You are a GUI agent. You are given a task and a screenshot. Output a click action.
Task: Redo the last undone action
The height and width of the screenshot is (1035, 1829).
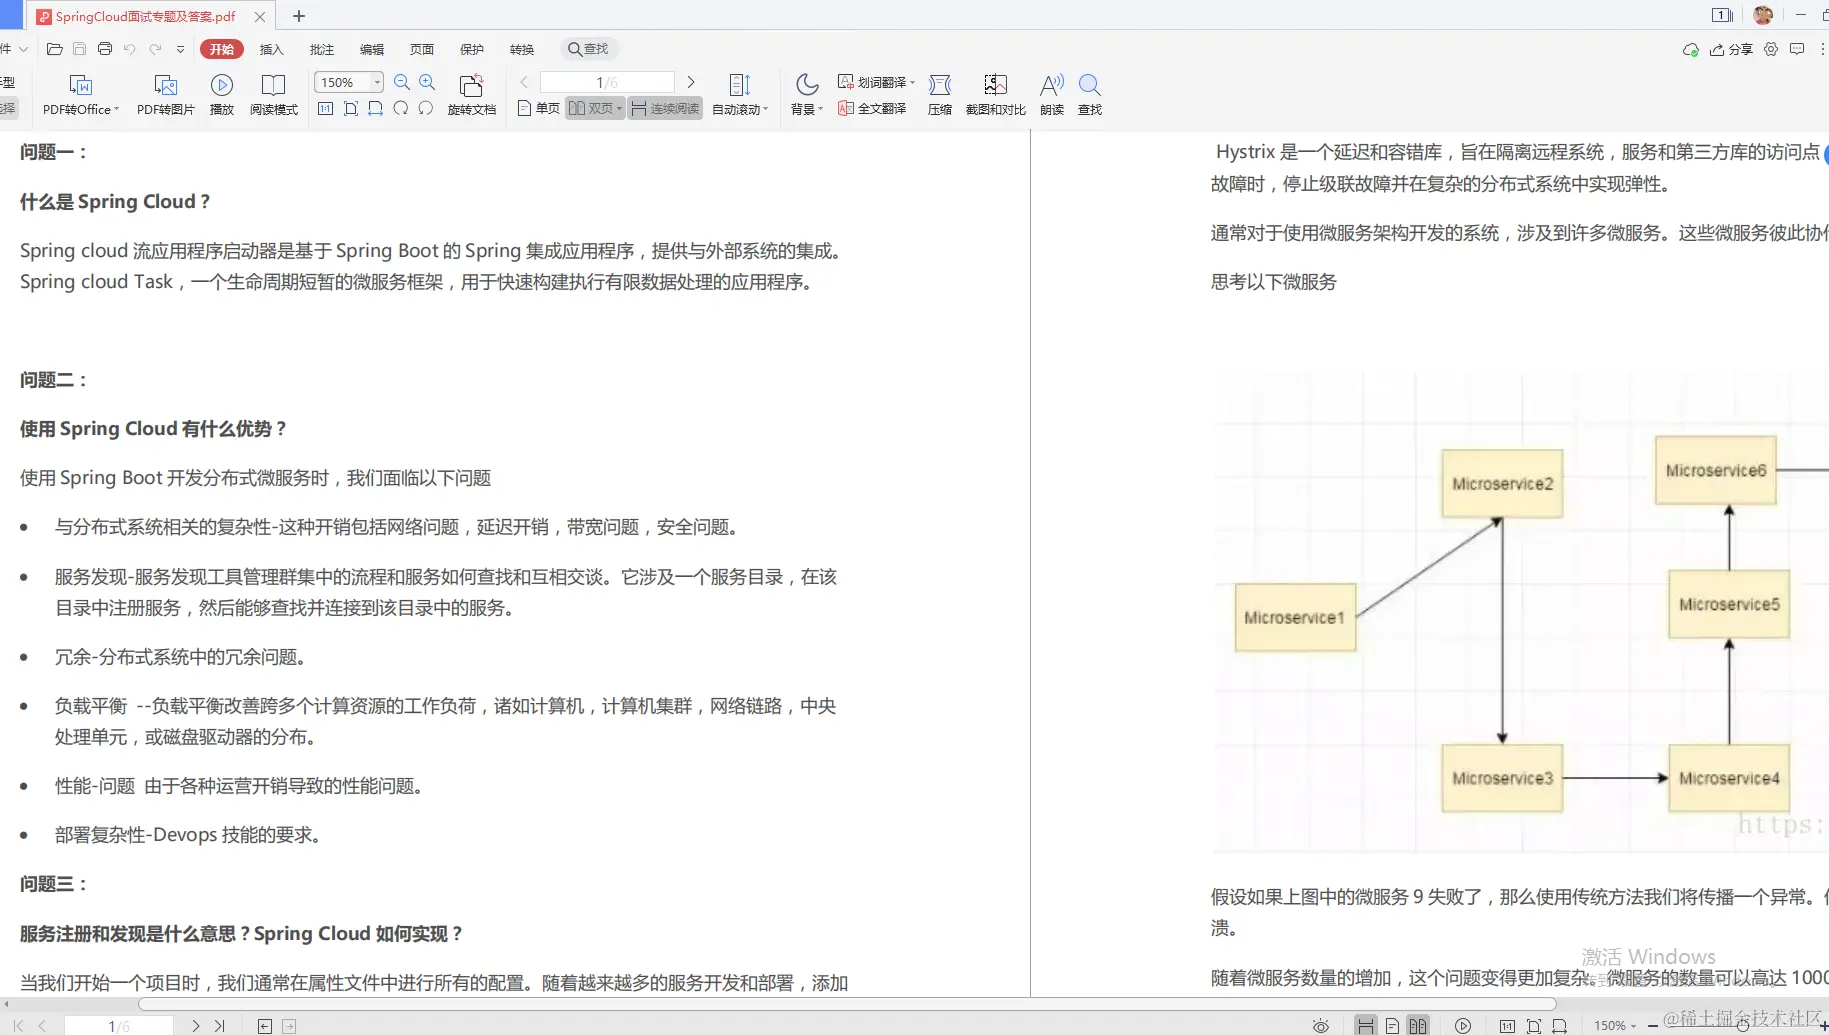155,49
